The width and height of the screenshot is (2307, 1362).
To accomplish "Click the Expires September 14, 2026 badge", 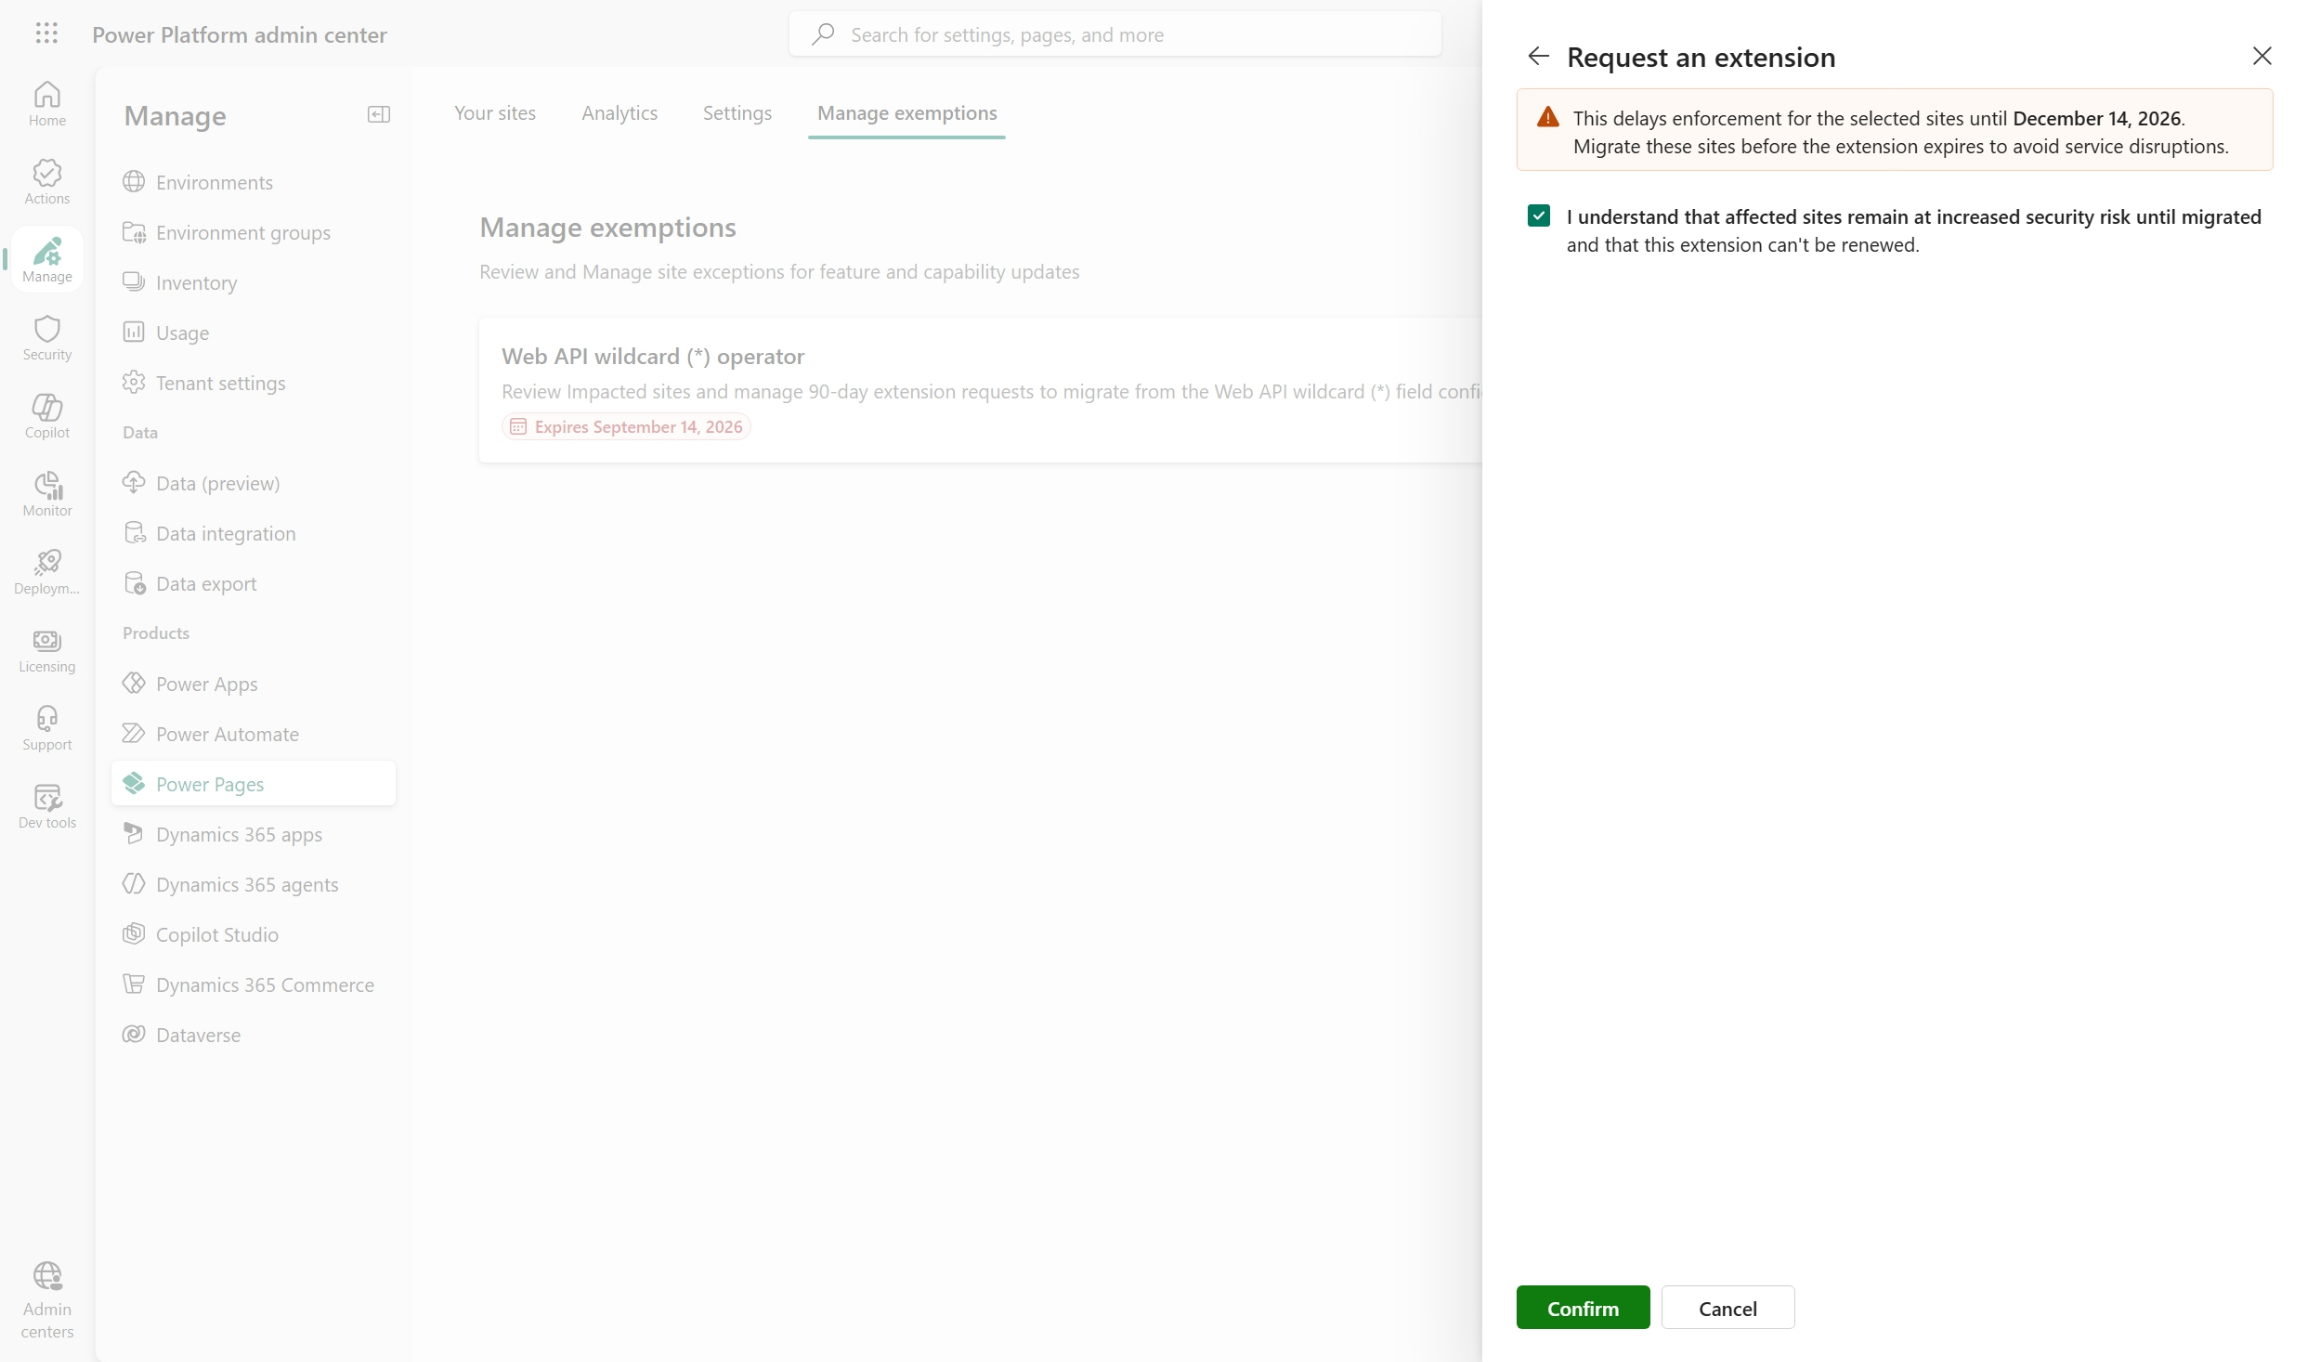I will (x=626, y=427).
